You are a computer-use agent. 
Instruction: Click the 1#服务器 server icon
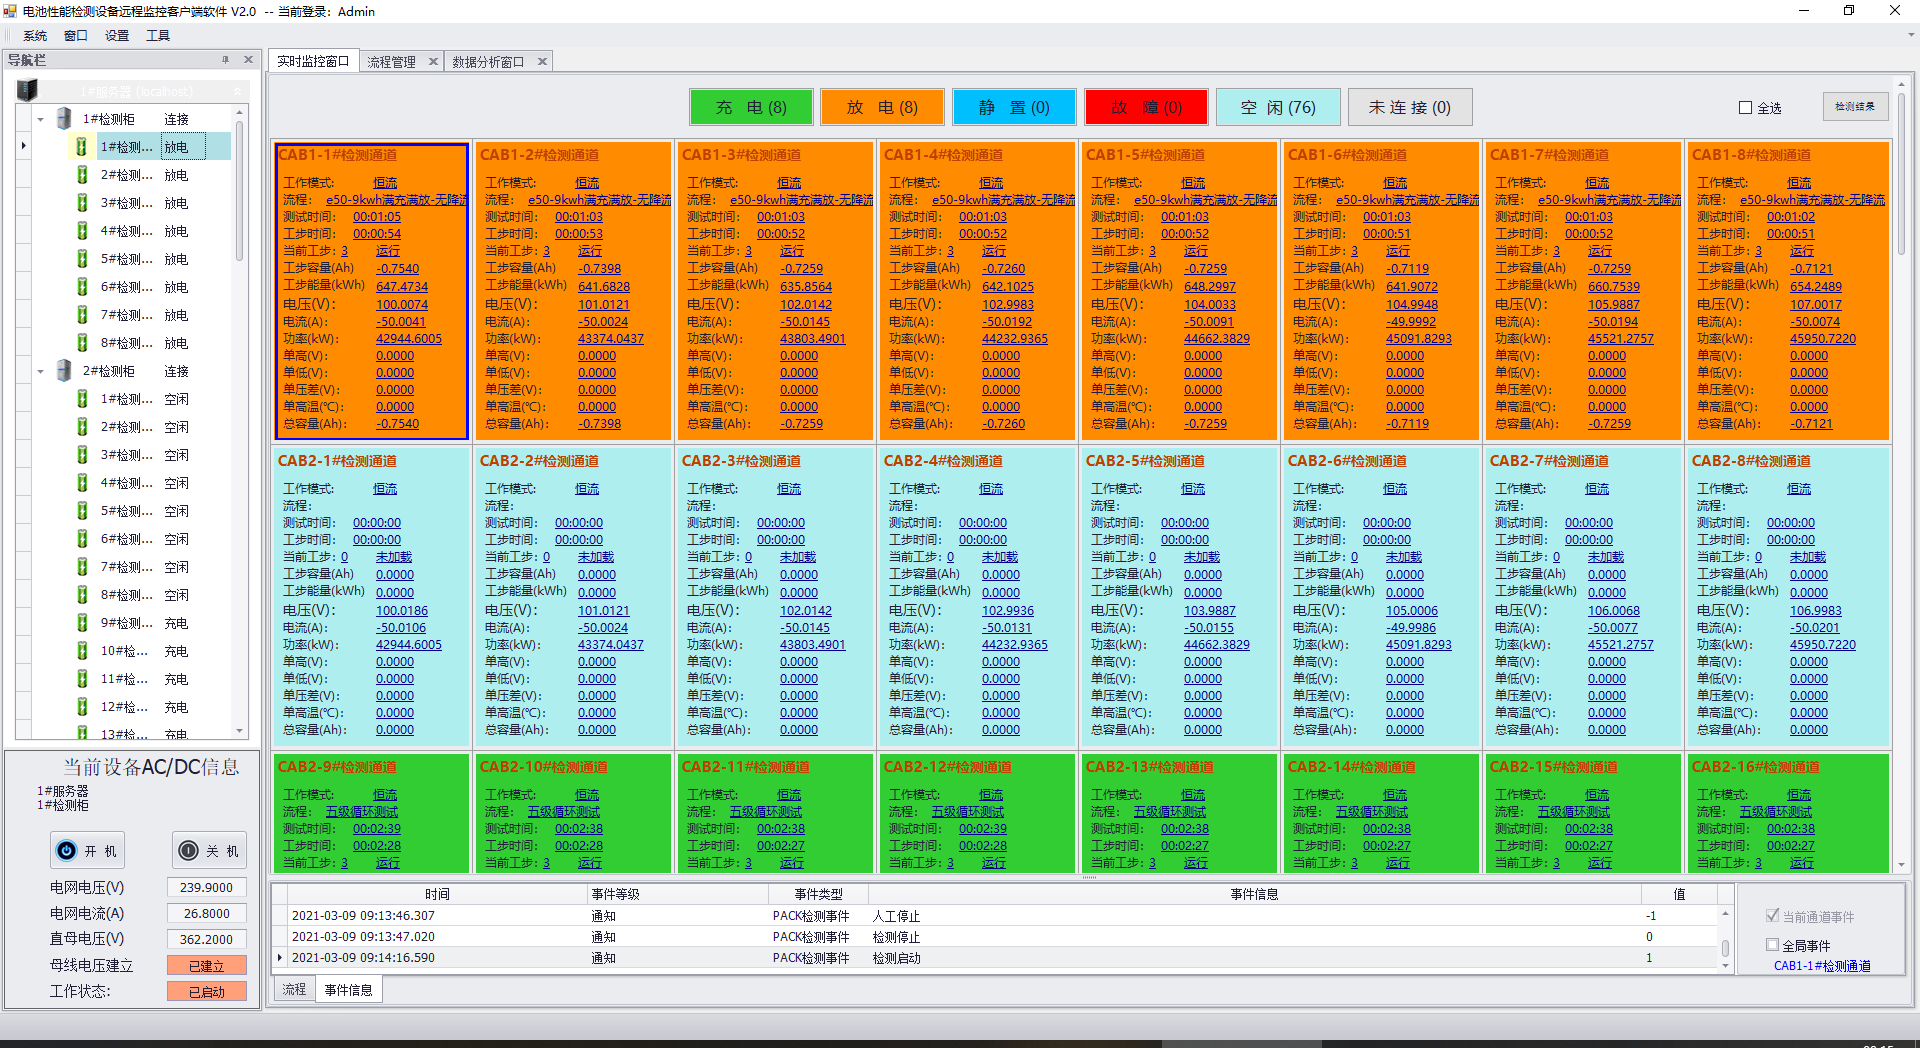(27, 90)
